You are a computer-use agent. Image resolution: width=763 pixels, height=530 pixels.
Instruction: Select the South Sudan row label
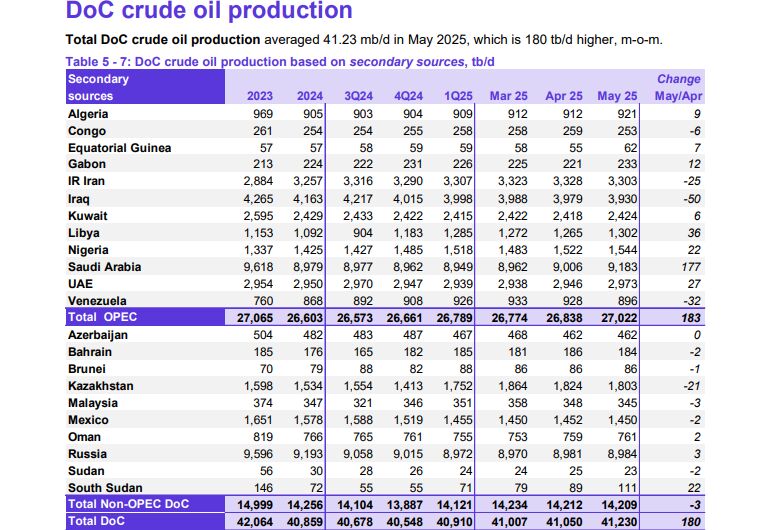click(104, 487)
